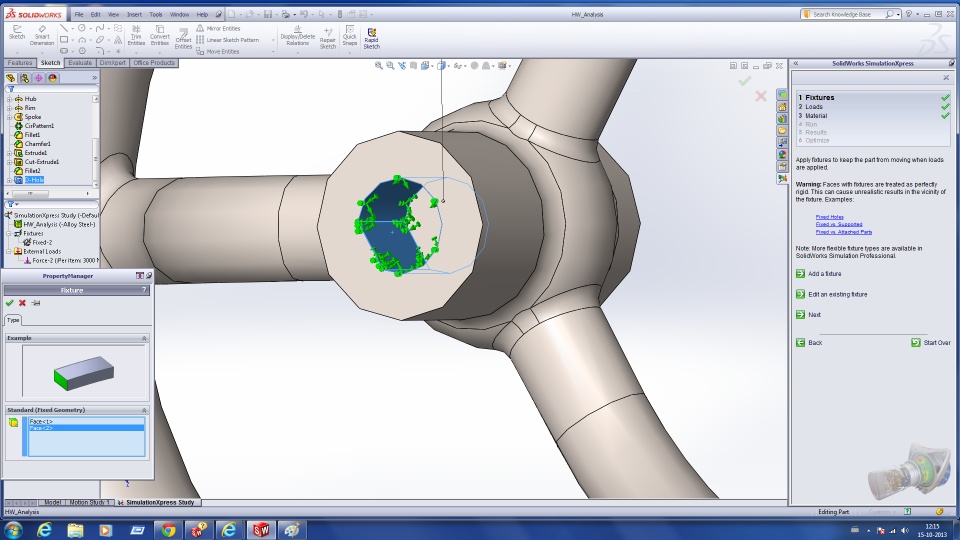Accept the fixture with green checkmark
This screenshot has width=960, height=540.
(9, 302)
